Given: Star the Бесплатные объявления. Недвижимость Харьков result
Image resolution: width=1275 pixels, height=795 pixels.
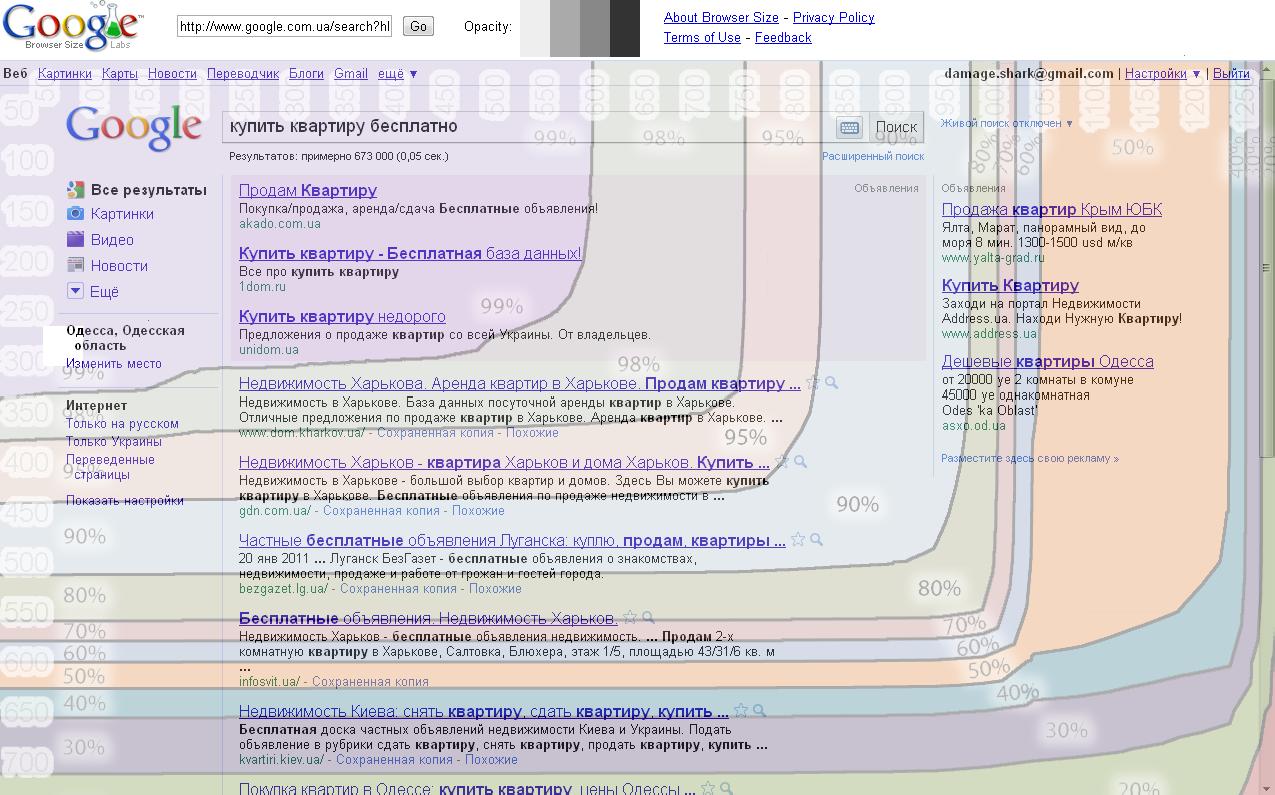Looking at the screenshot, I should click(x=630, y=618).
